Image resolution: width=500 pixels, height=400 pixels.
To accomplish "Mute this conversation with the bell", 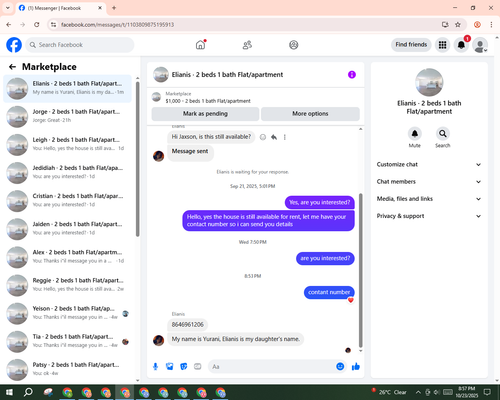I will pos(415,134).
